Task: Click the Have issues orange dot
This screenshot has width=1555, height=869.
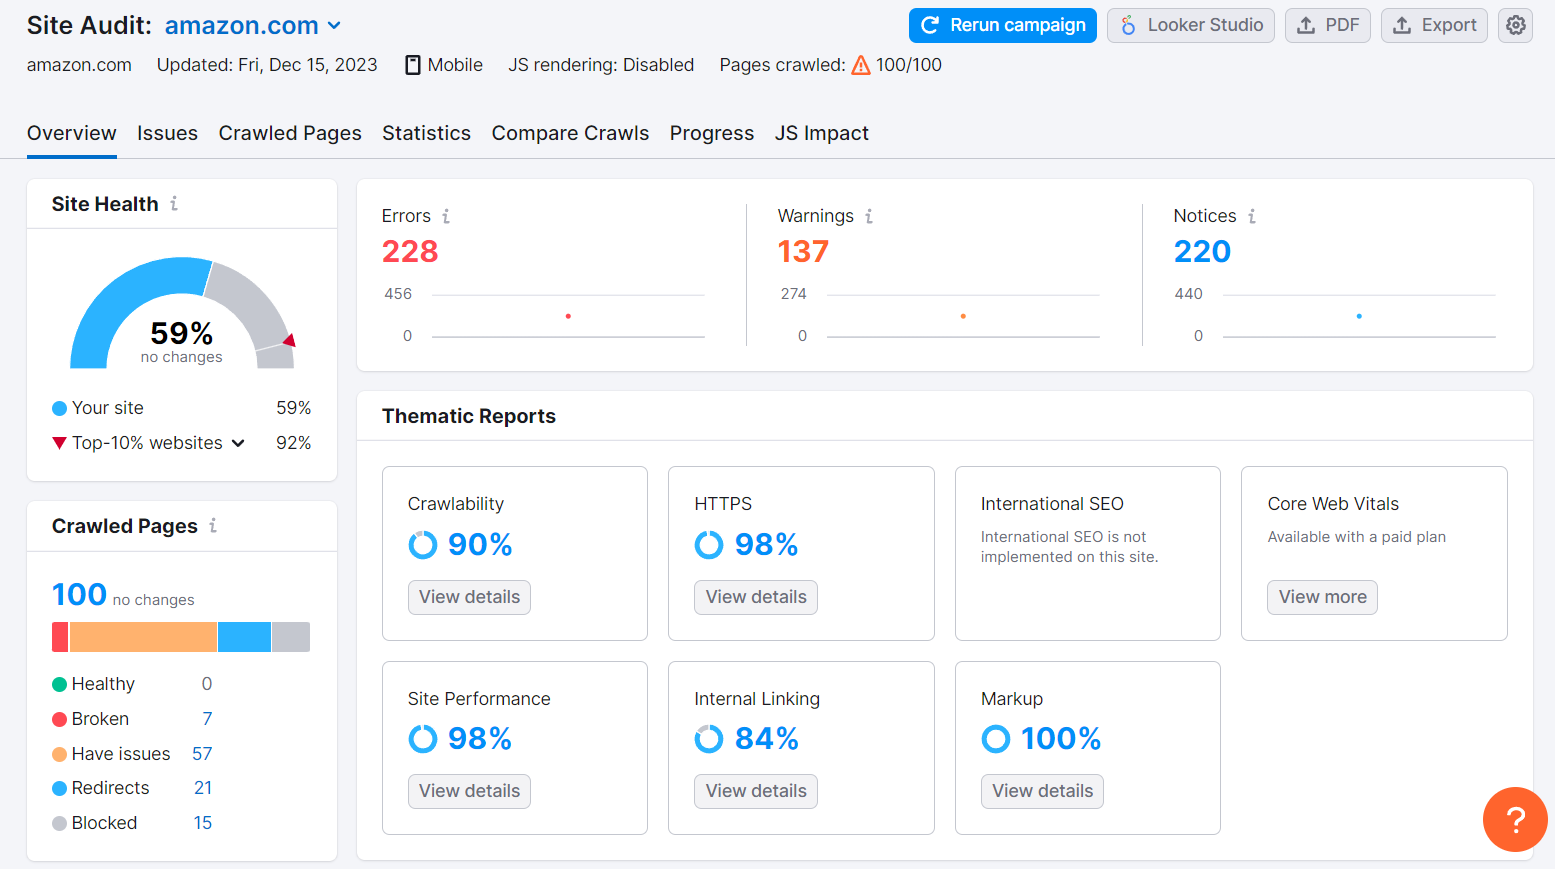Action: pyautogui.click(x=59, y=754)
